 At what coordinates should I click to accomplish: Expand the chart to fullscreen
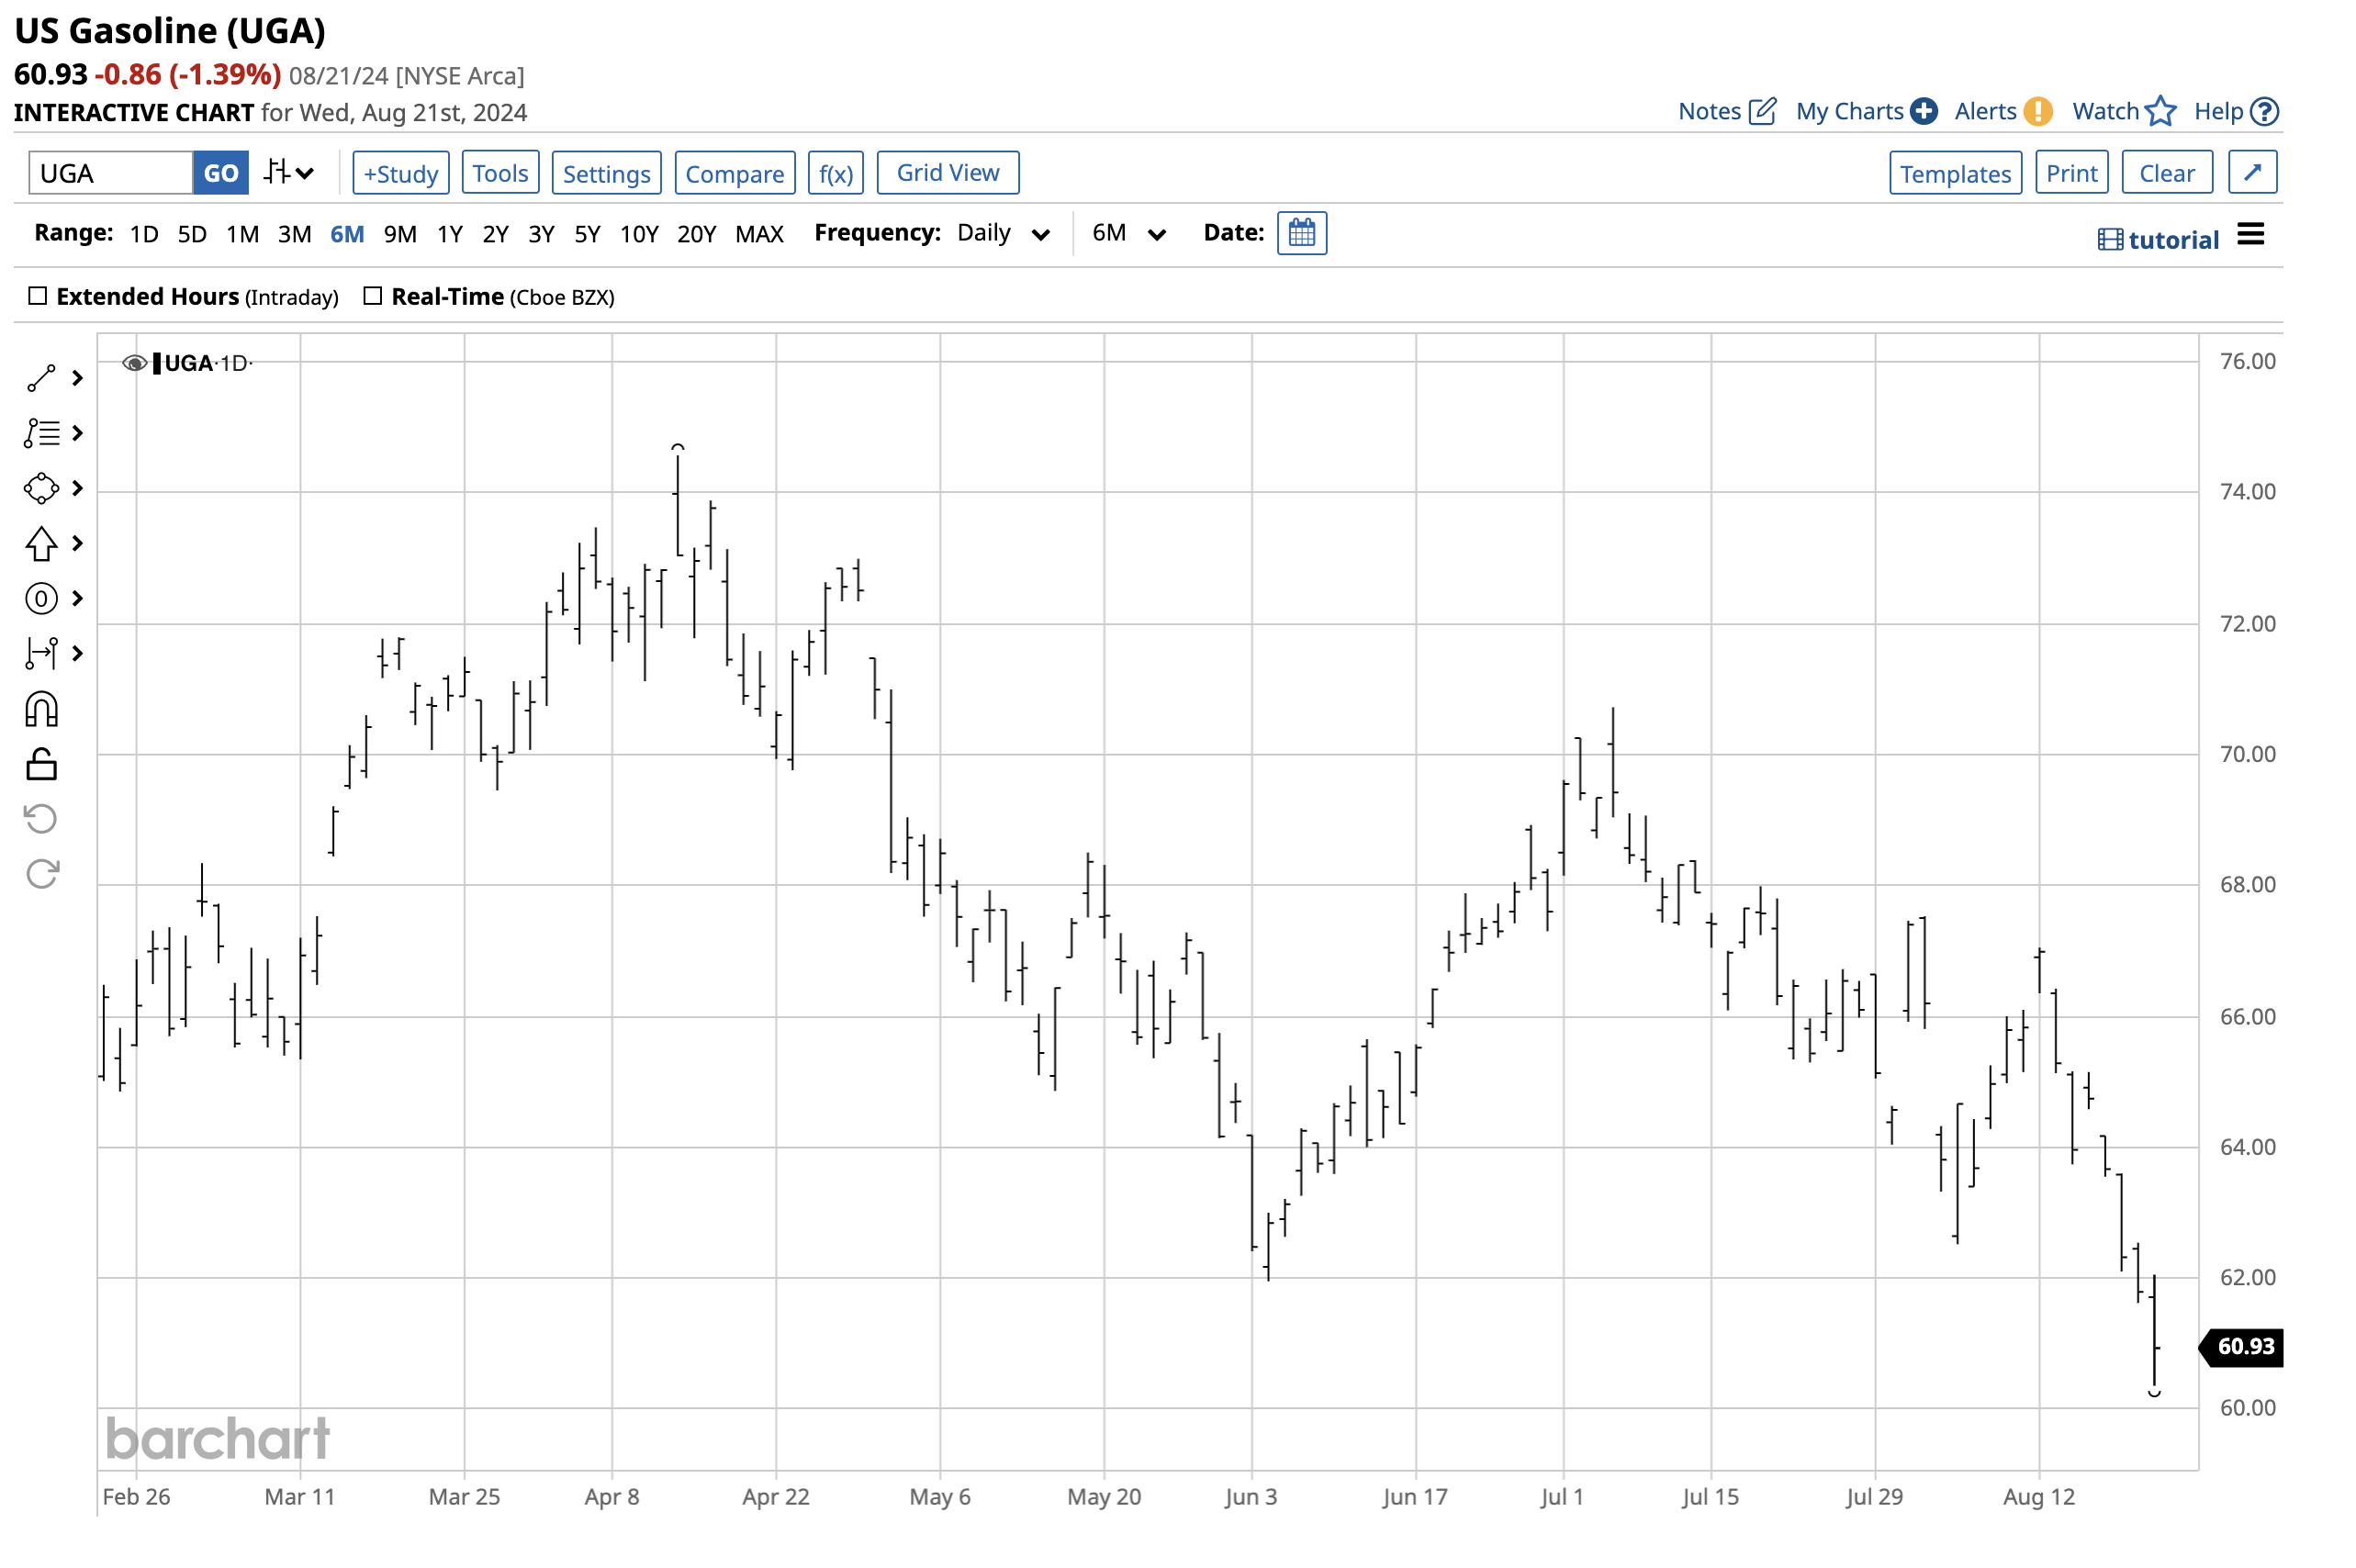(x=2253, y=172)
